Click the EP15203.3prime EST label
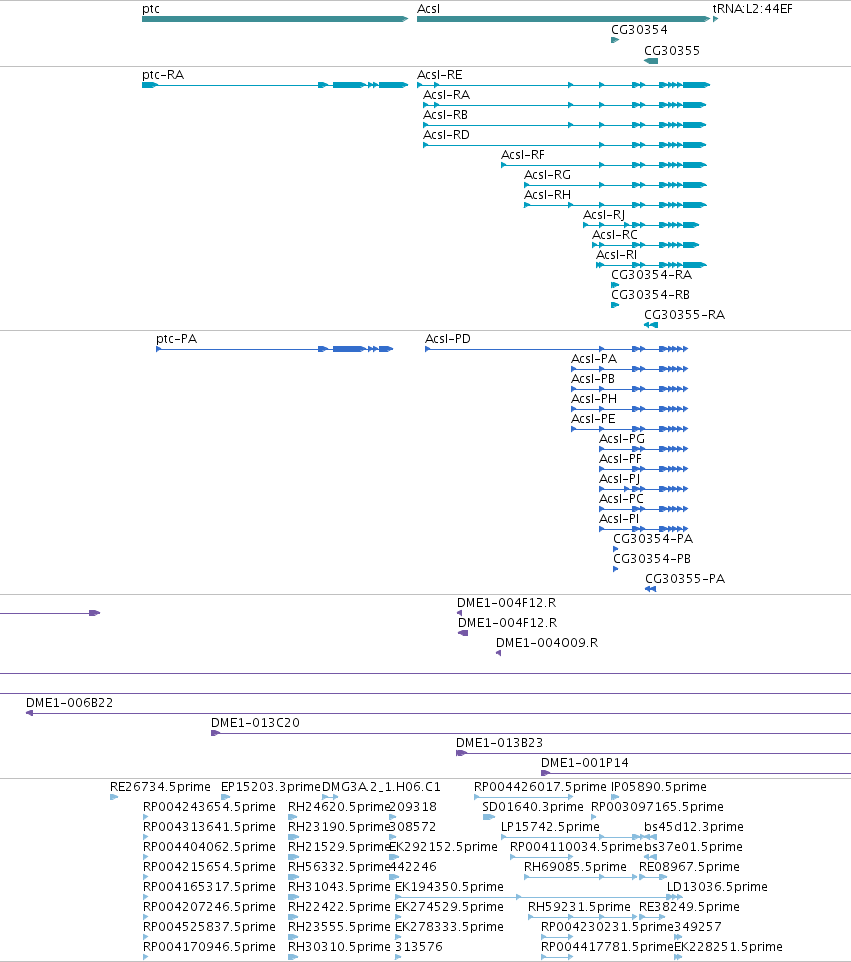 tap(271, 787)
